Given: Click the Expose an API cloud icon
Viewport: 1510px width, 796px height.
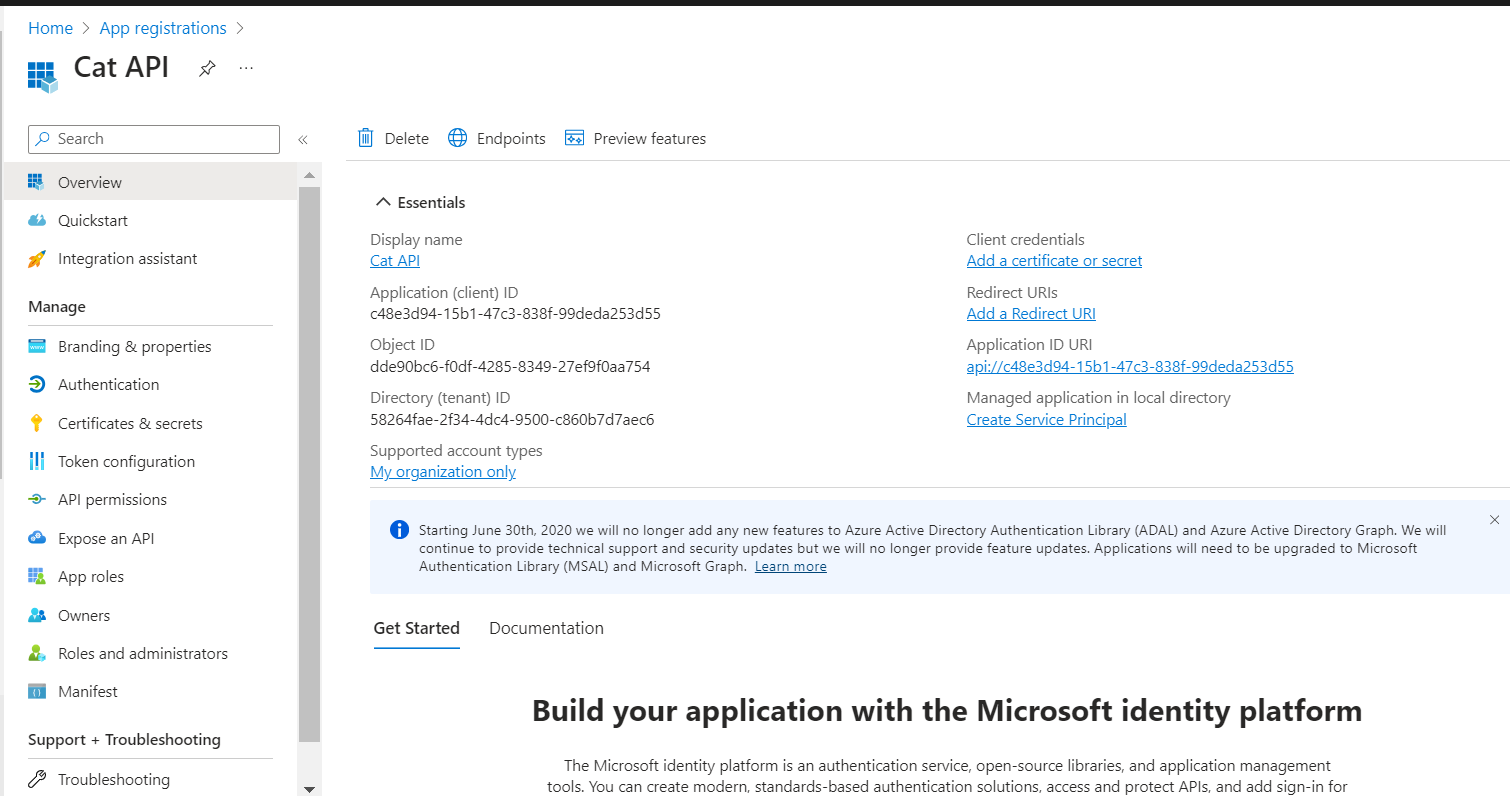Looking at the screenshot, I should coord(37,538).
